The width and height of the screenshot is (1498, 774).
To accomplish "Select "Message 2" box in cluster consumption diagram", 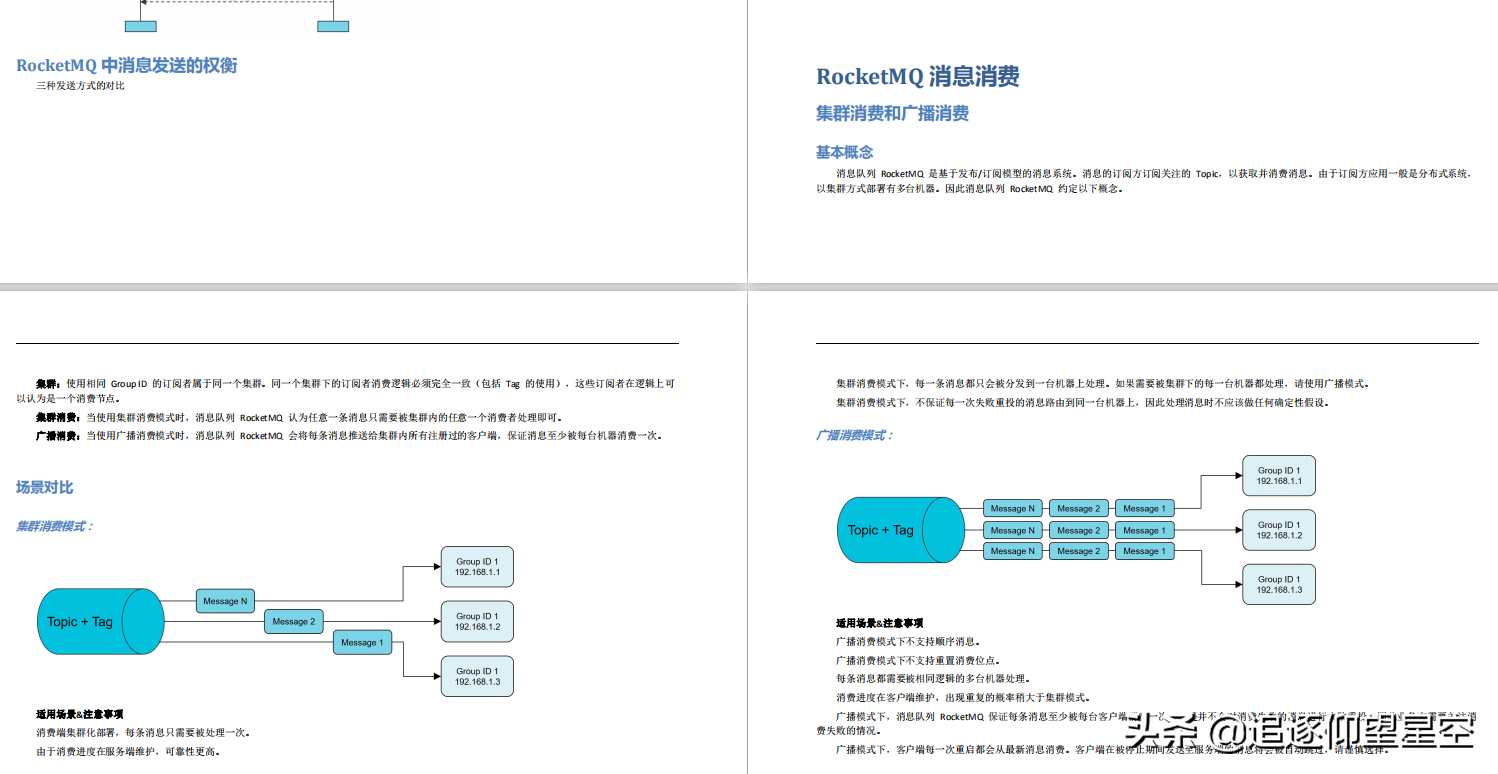I will tap(294, 621).
